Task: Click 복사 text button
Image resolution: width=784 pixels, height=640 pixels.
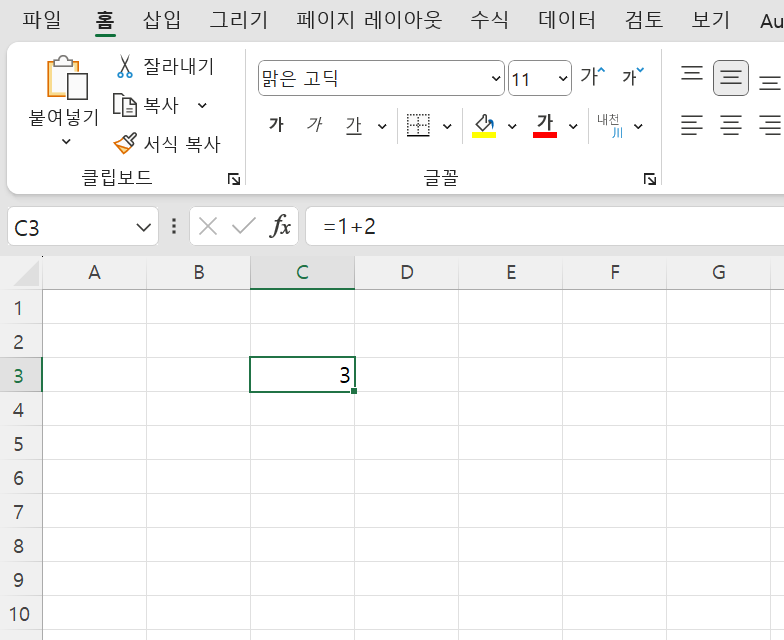Action: click(161, 106)
